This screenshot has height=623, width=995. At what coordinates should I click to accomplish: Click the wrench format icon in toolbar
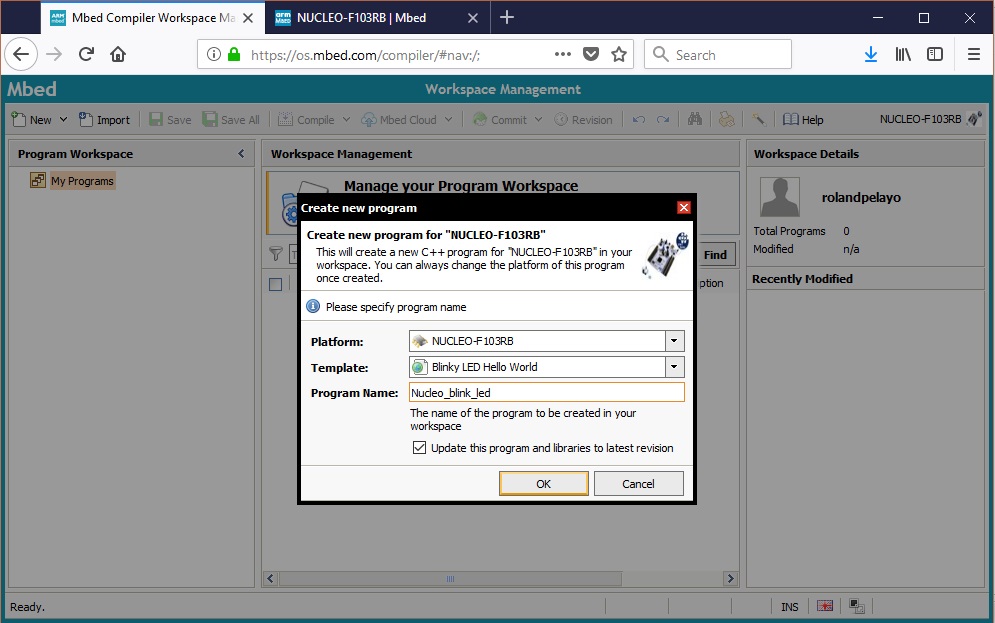(759, 119)
